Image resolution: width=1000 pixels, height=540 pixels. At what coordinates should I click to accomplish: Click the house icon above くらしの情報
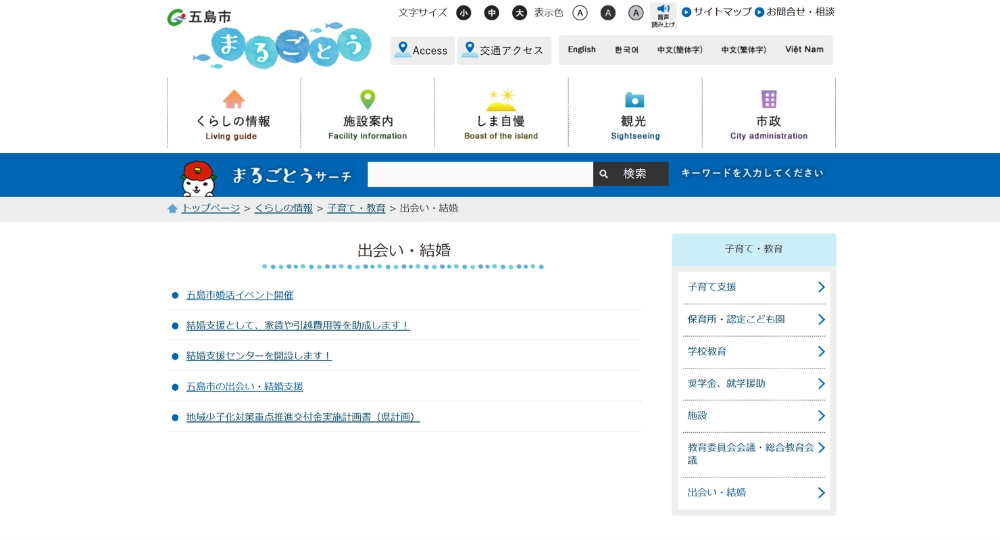click(233, 99)
